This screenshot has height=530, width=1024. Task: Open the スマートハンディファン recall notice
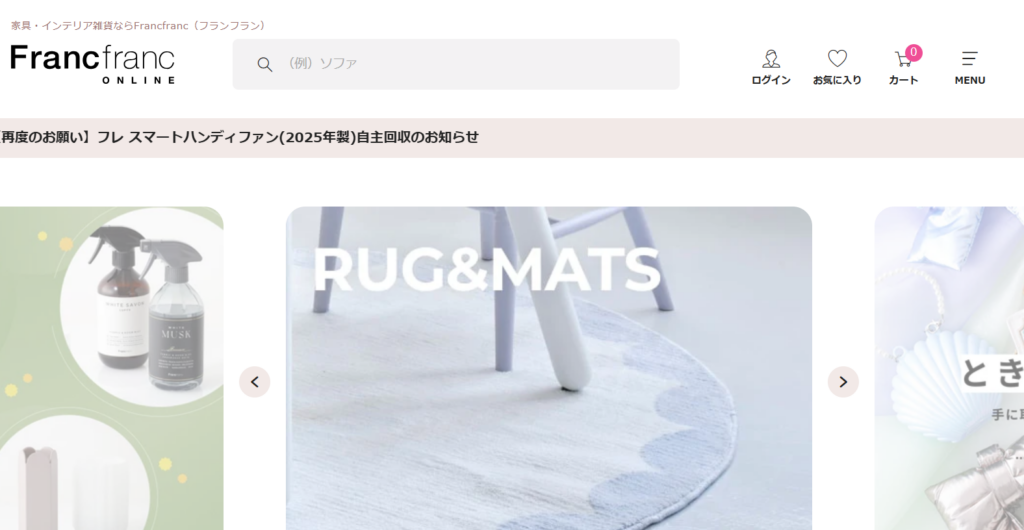(x=240, y=137)
